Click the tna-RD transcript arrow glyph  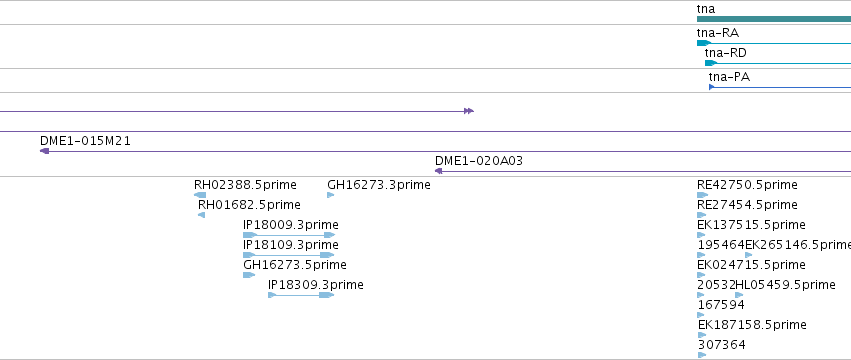coord(711,63)
